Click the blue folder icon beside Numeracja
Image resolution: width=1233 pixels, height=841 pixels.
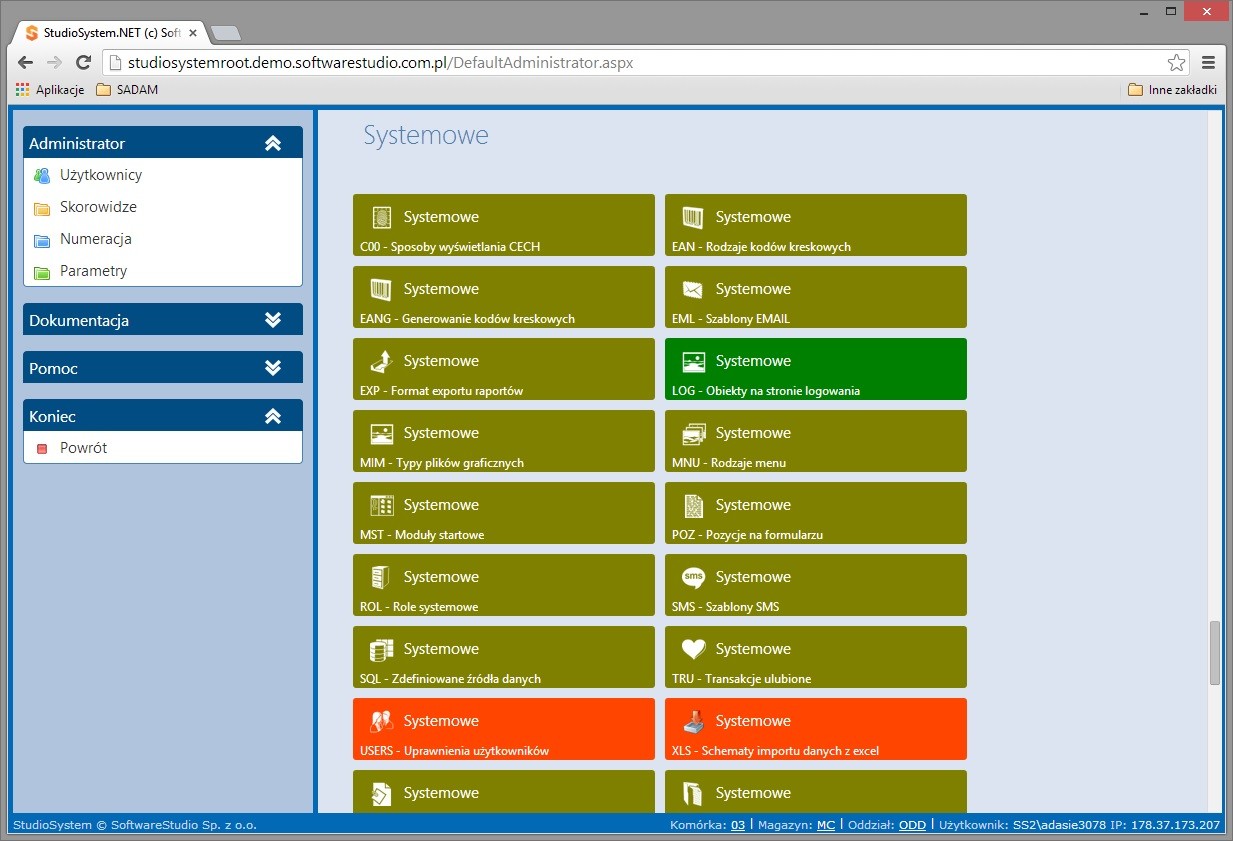[41, 240]
